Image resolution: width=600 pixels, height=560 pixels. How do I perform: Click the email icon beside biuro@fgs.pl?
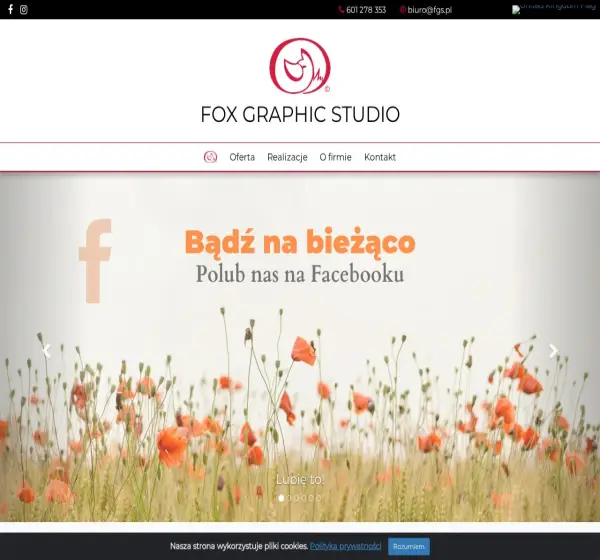403,10
